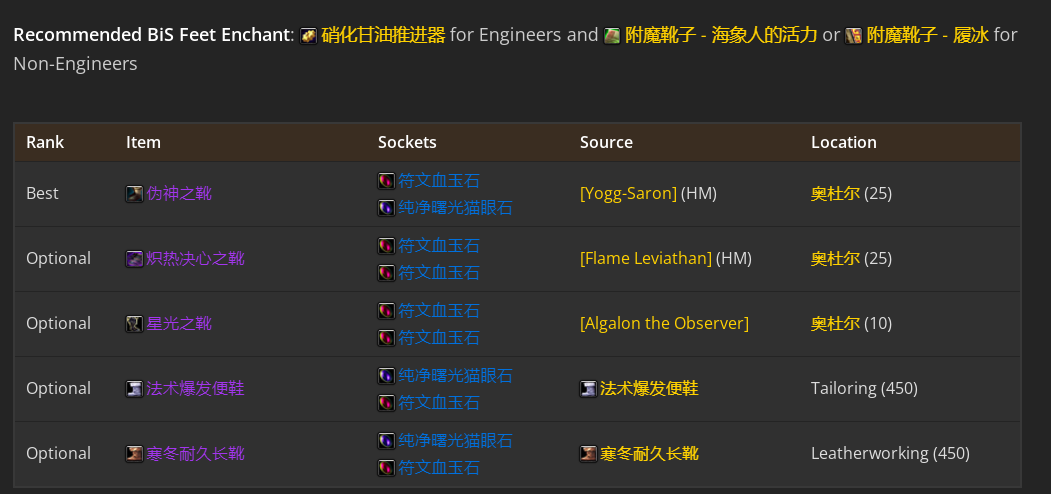Screen dimensions: 1051x494
Task: Open 寒冬耐久长靴 link in Item column
Action: click(x=195, y=454)
